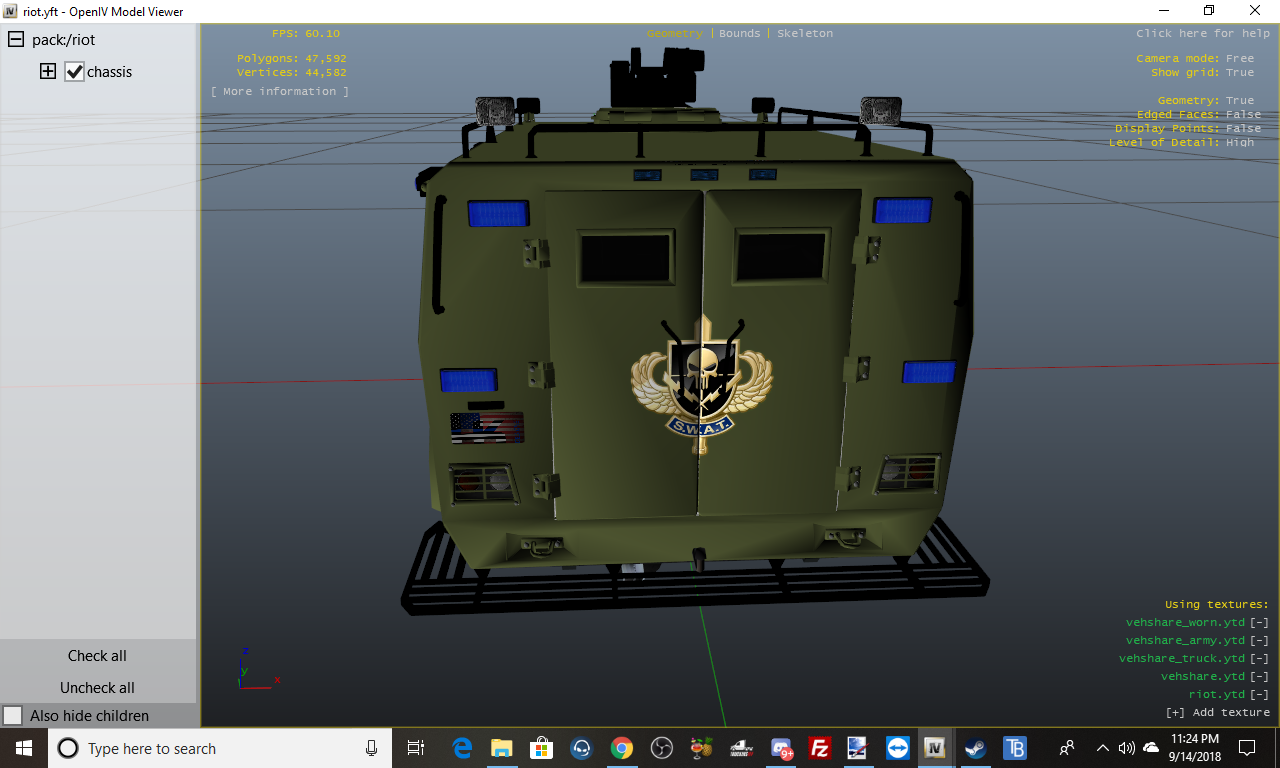Viewport: 1280px width, 768px height.
Task: Open FileZilla from the taskbar
Action: click(x=820, y=748)
